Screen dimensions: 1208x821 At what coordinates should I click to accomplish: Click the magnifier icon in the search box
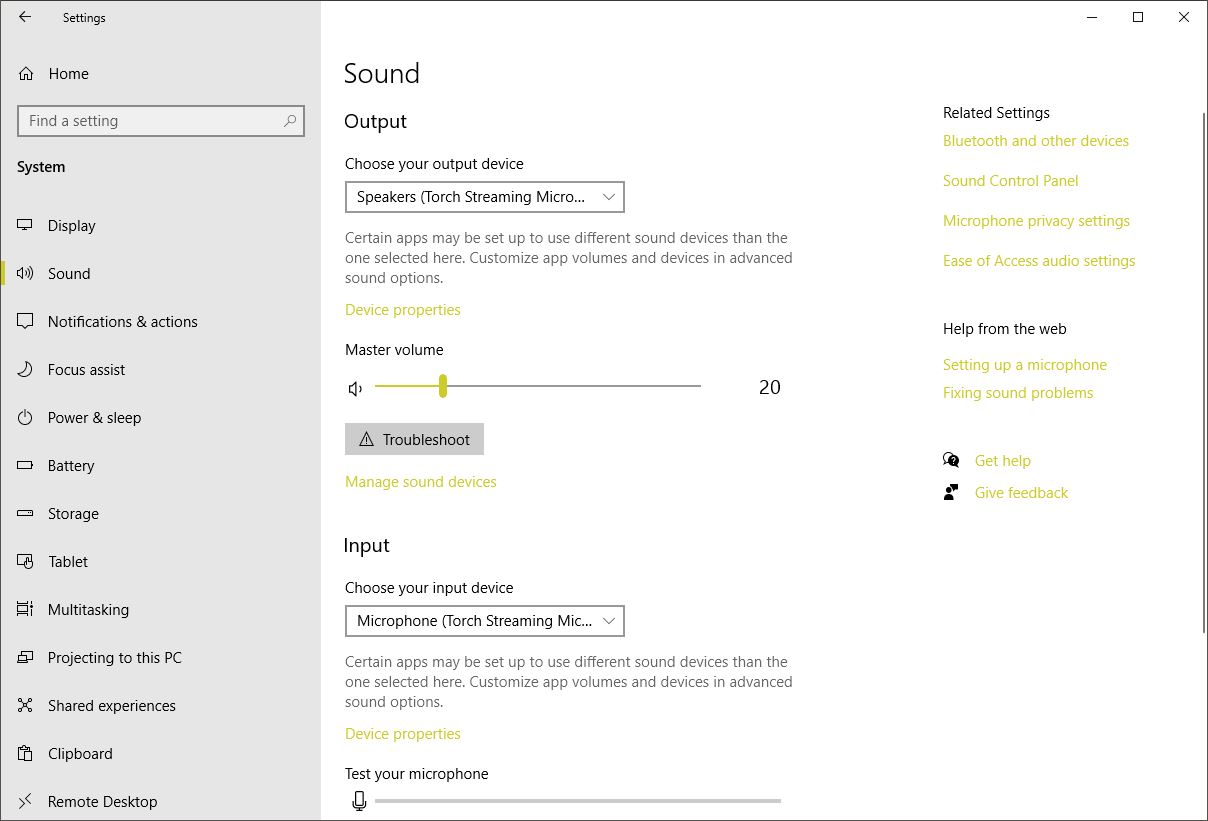click(290, 121)
